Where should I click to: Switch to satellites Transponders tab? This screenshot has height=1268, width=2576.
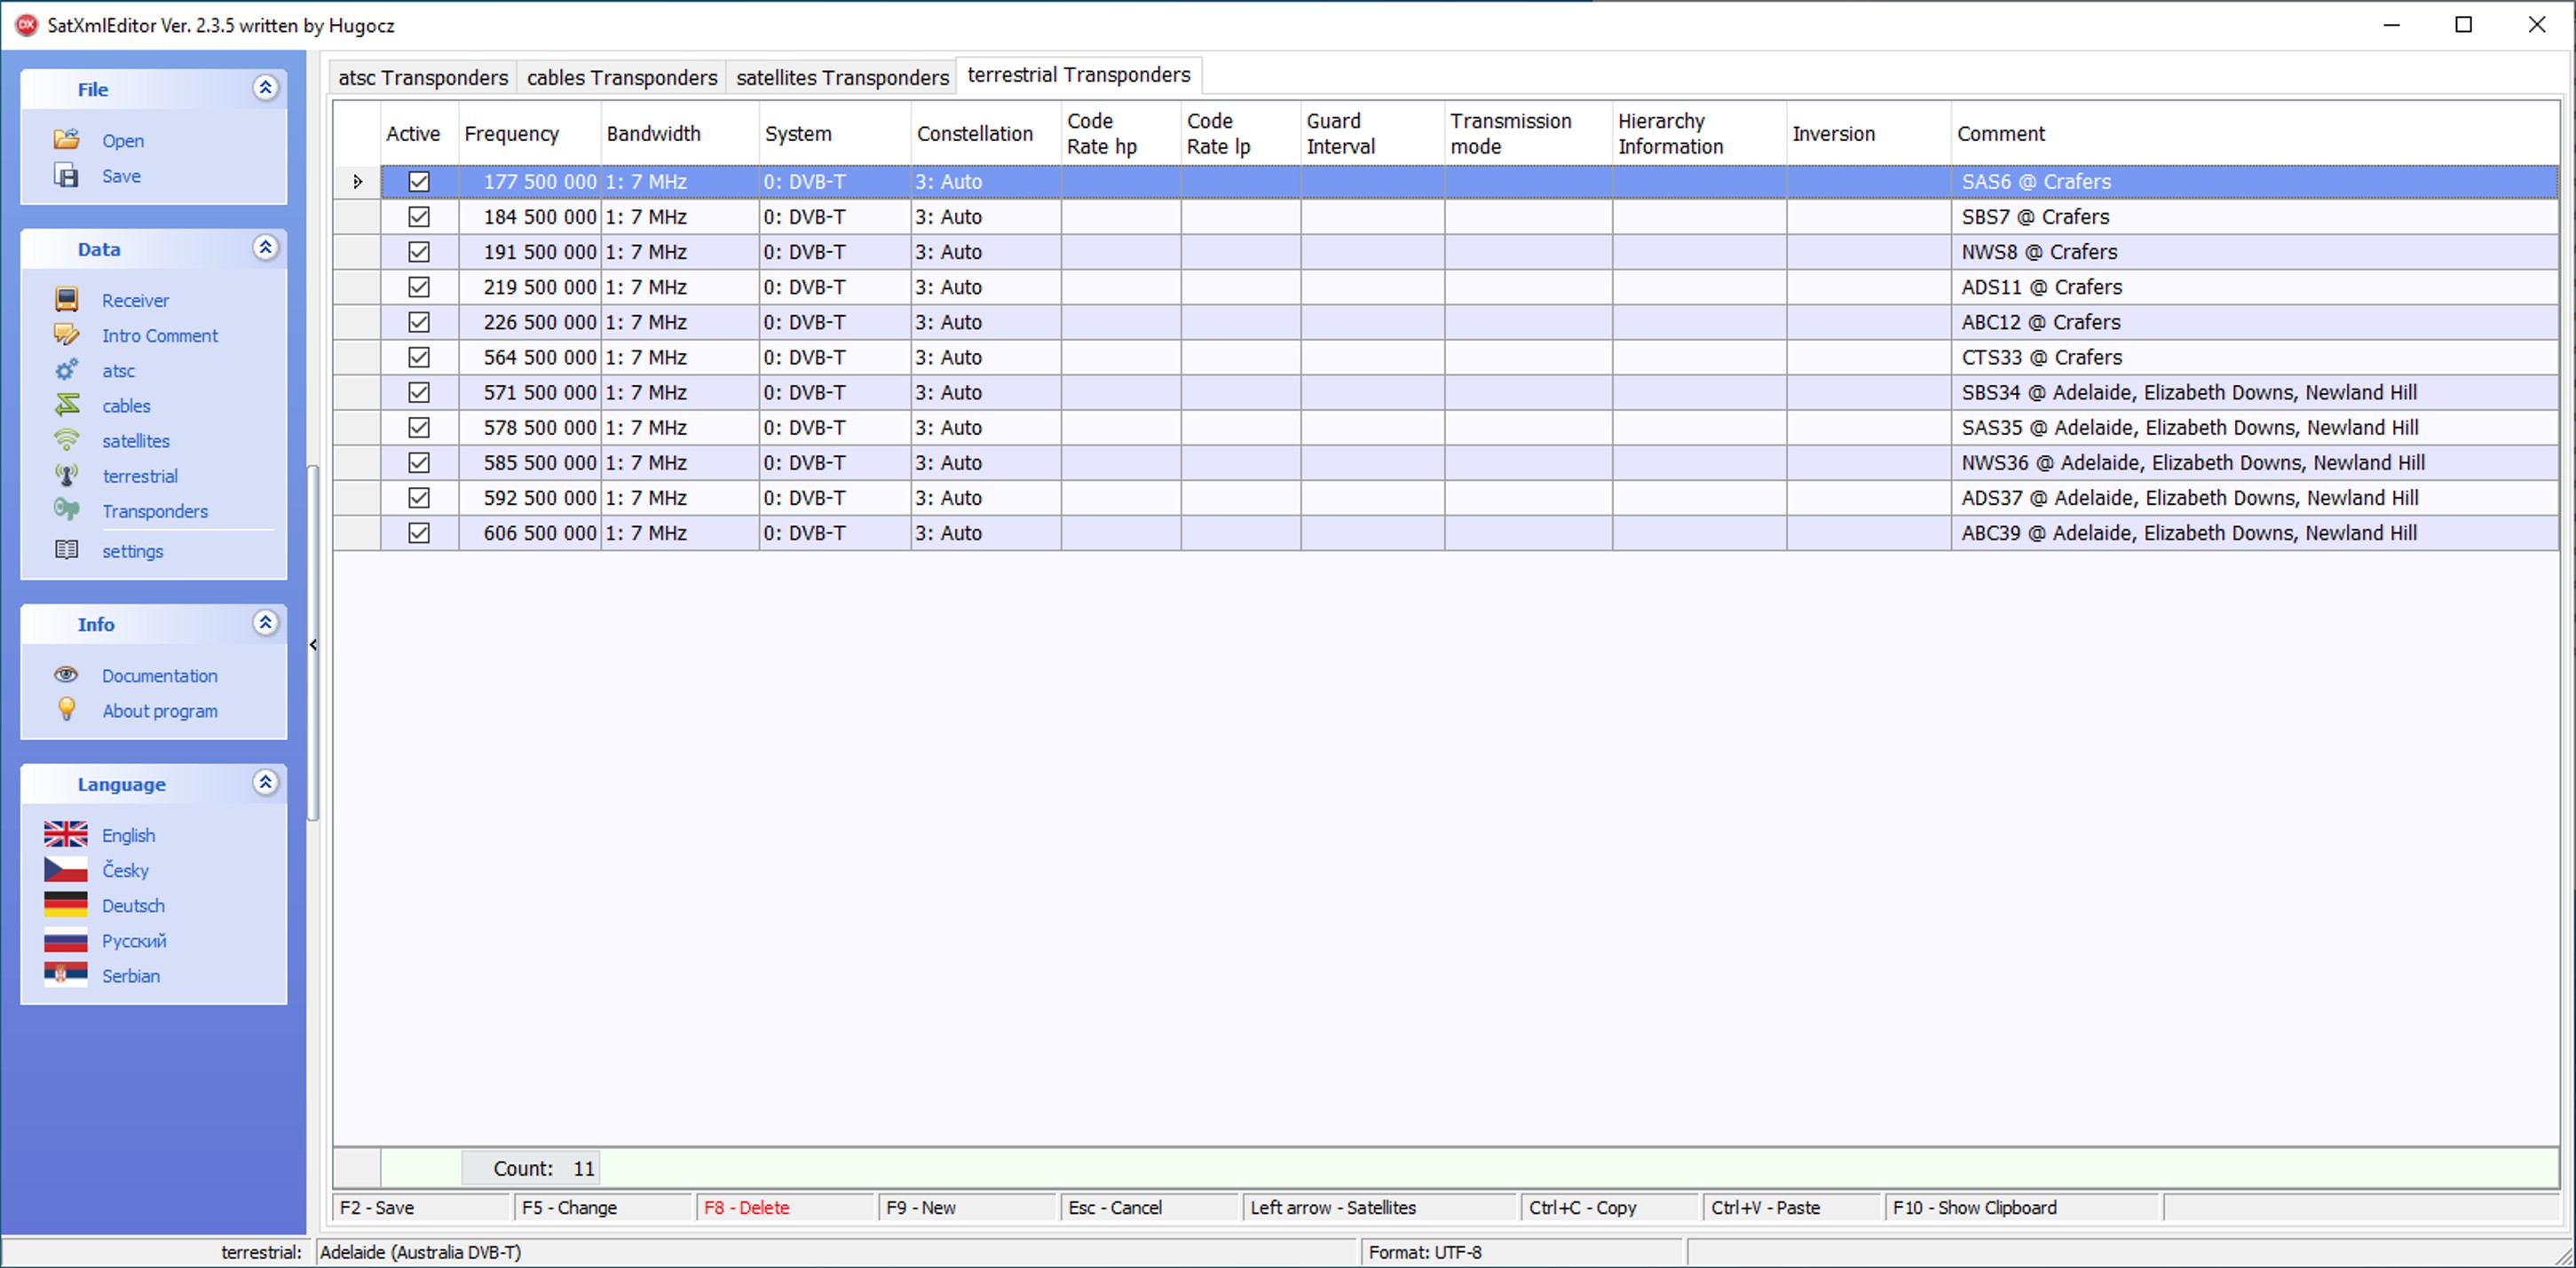842,77
